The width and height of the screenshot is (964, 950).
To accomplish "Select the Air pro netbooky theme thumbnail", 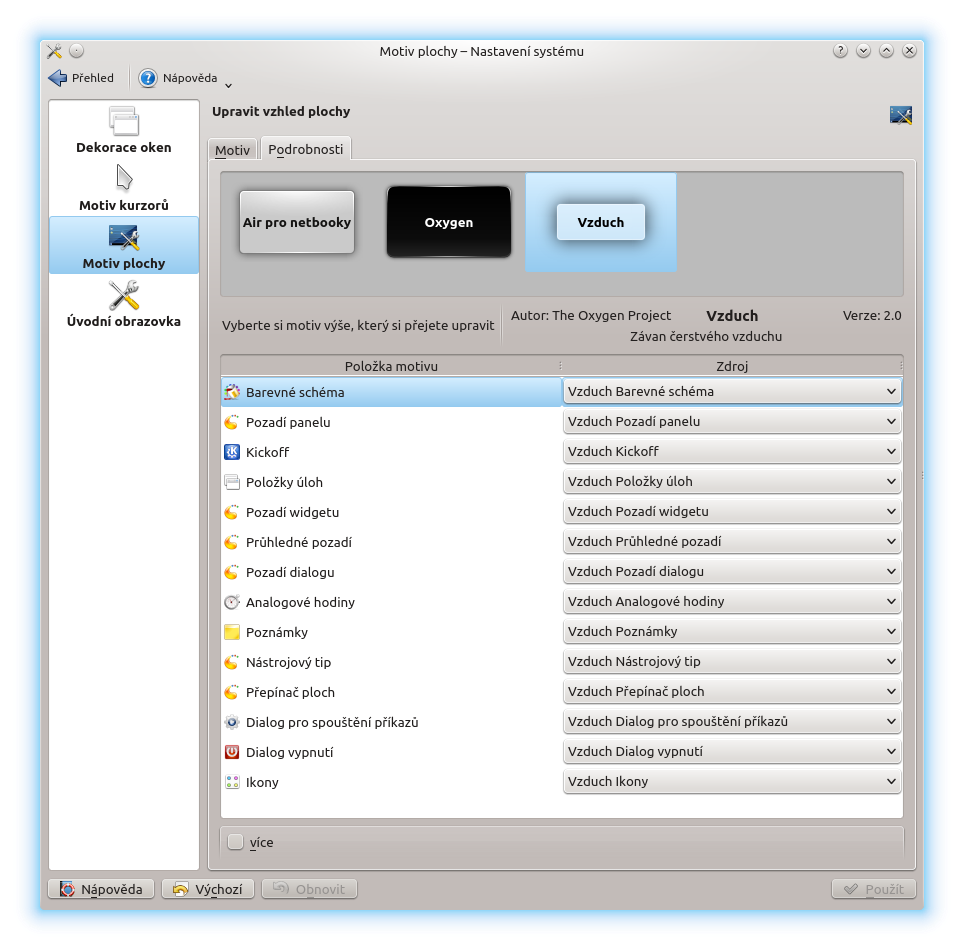I will (297, 222).
